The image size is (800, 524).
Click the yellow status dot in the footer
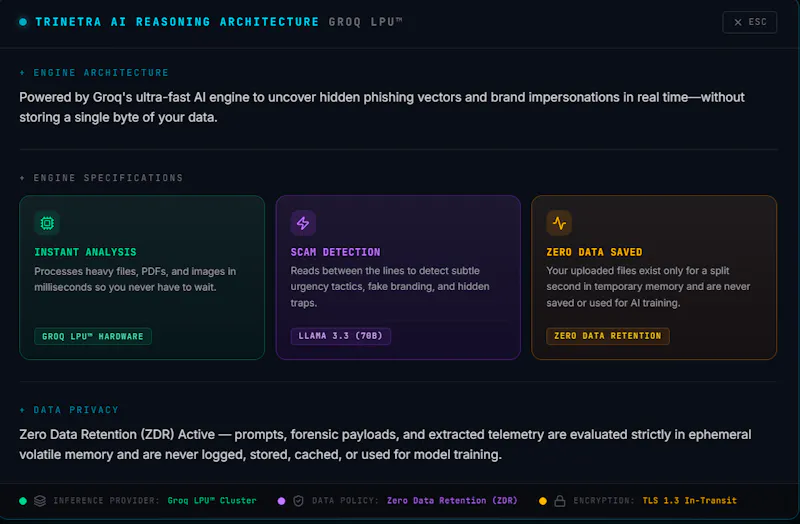[543, 501]
